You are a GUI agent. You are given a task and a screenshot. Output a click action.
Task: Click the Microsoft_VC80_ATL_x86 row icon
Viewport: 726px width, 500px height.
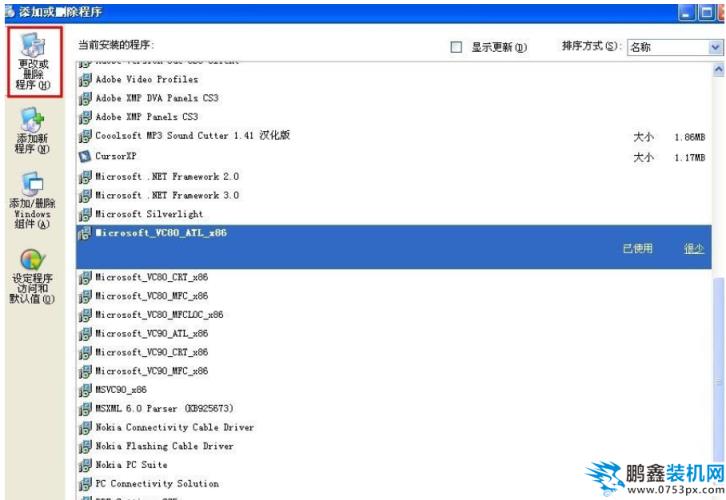pyautogui.click(x=85, y=233)
